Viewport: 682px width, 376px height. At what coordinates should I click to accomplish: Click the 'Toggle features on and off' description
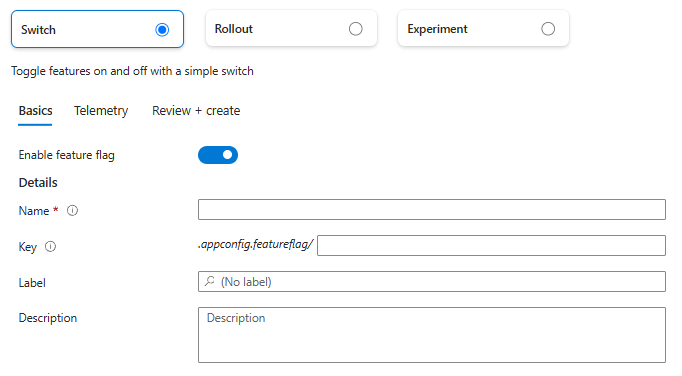[x=132, y=71]
